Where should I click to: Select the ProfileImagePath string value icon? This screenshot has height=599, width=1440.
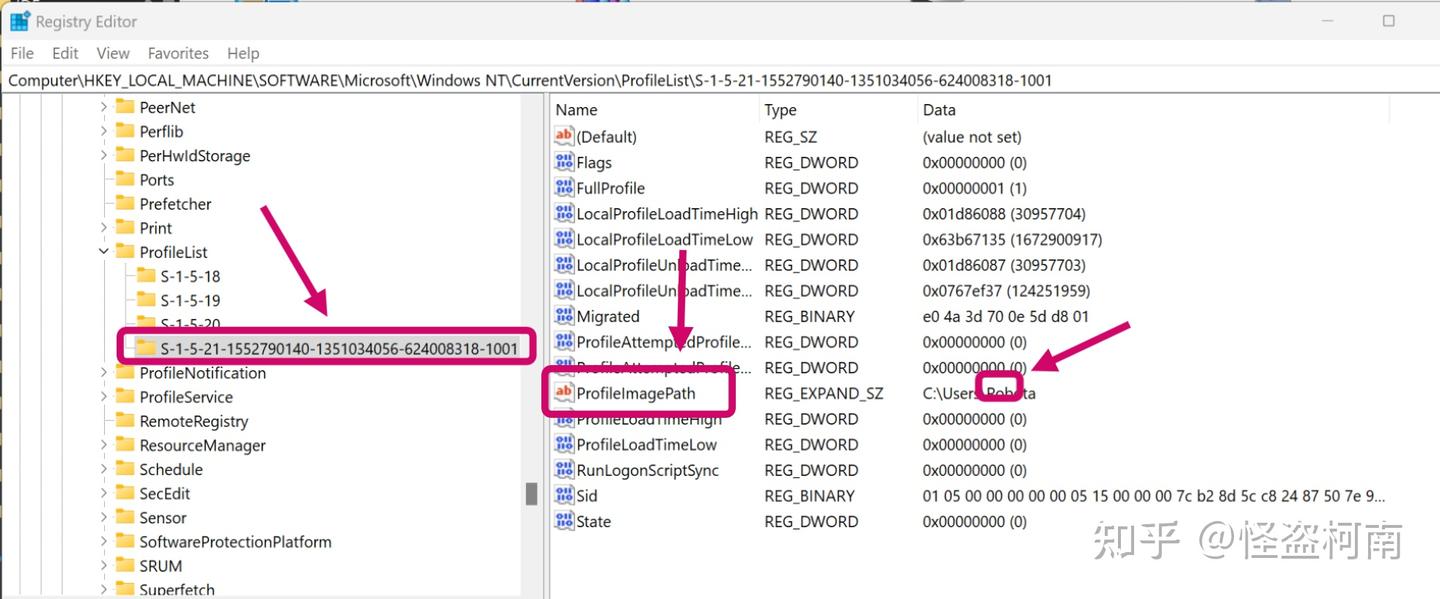coord(563,393)
